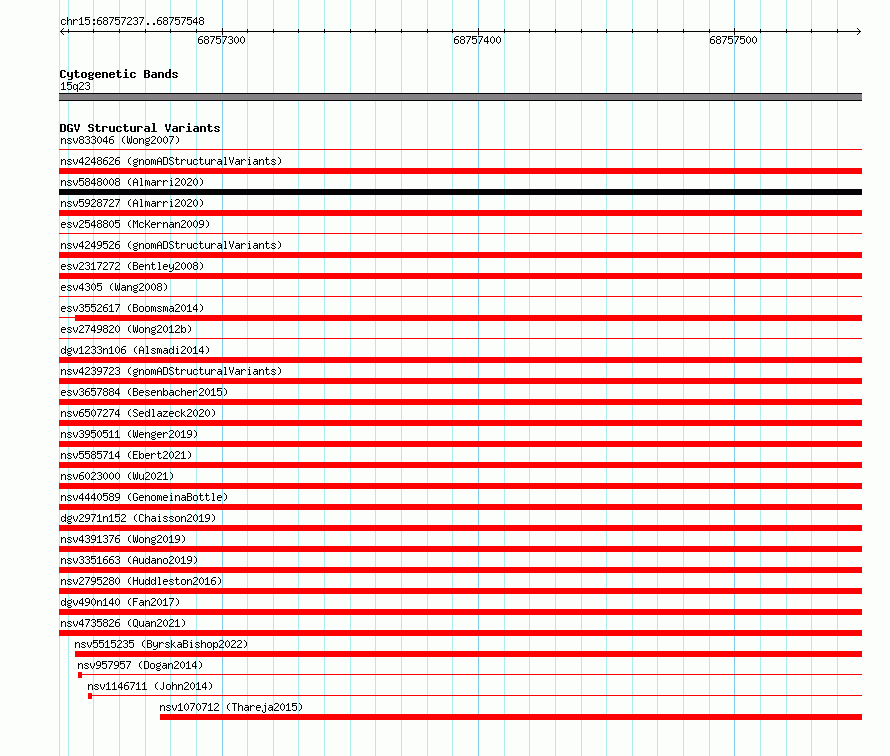The image size is (890, 756).
Task: Click the small red start marker of nsv1146711
Action: (90, 696)
